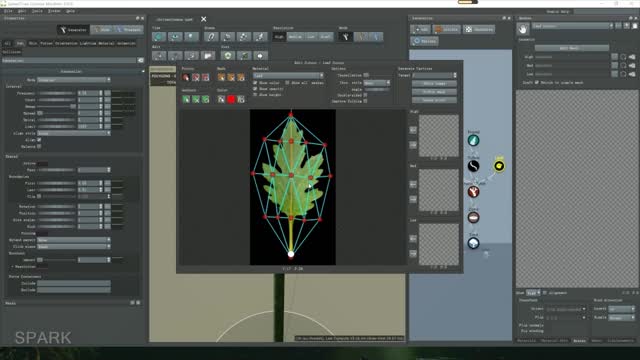Switch to Material tab in Properties

click(x=106, y=43)
